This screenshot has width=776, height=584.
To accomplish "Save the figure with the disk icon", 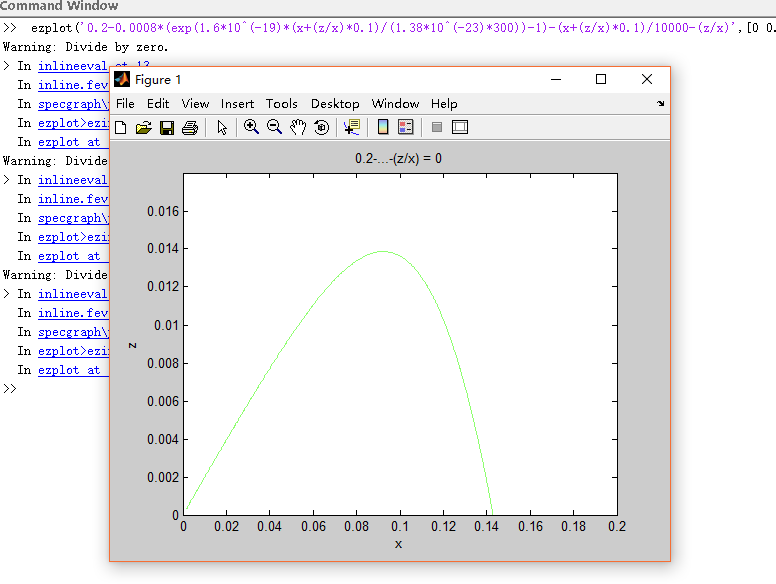I will (x=167, y=127).
